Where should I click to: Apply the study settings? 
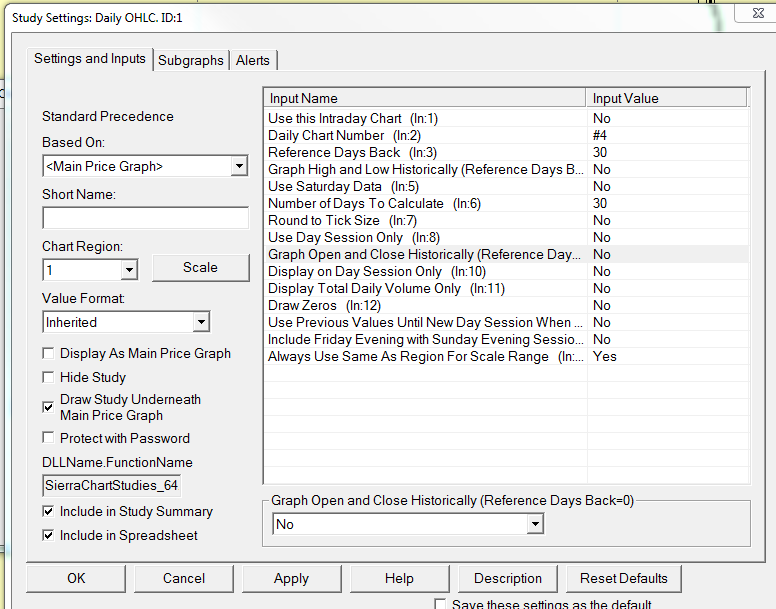pyautogui.click(x=291, y=578)
